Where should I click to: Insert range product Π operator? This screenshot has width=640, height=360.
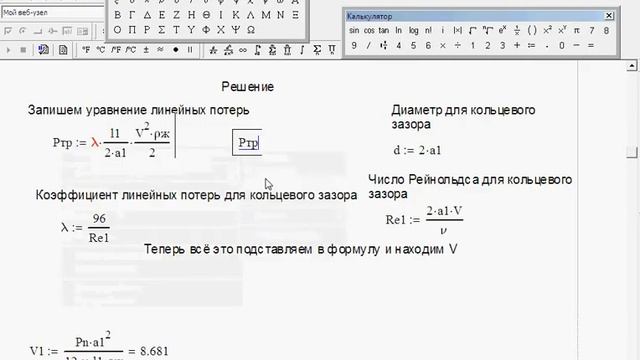(x=332, y=50)
